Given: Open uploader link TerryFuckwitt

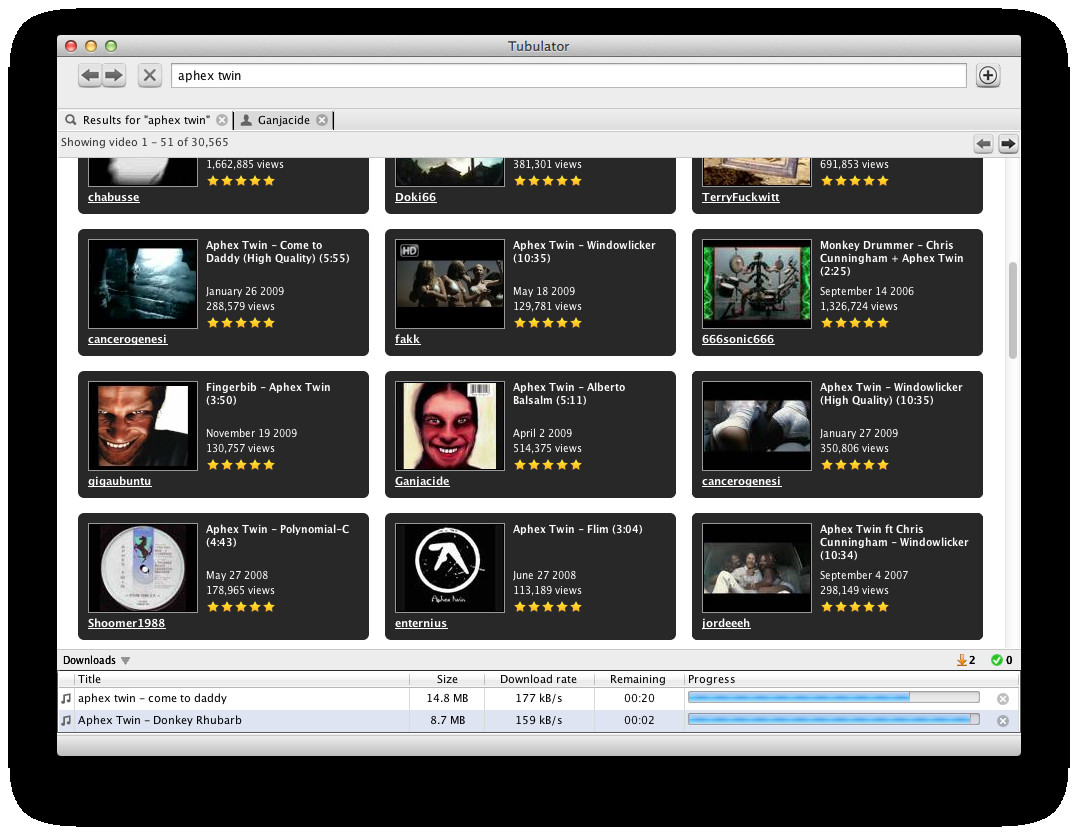Looking at the screenshot, I should 740,197.
